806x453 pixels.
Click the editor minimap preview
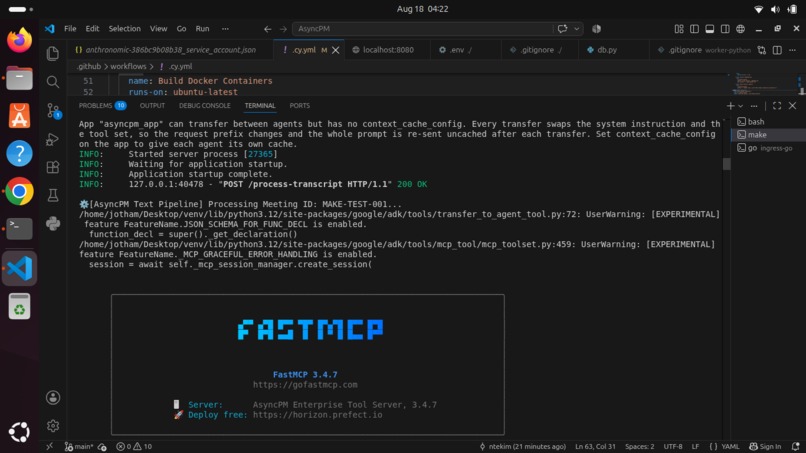point(763,84)
